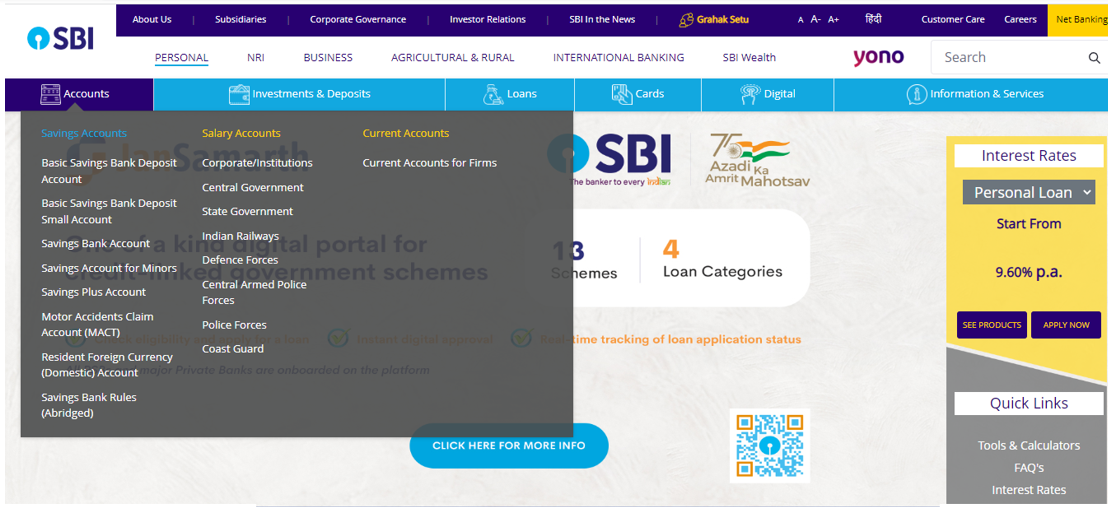The width and height of the screenshot is (1108, 507).
Task: Click CLICK HERE FOR MORE INFO button
Action: 509,445
